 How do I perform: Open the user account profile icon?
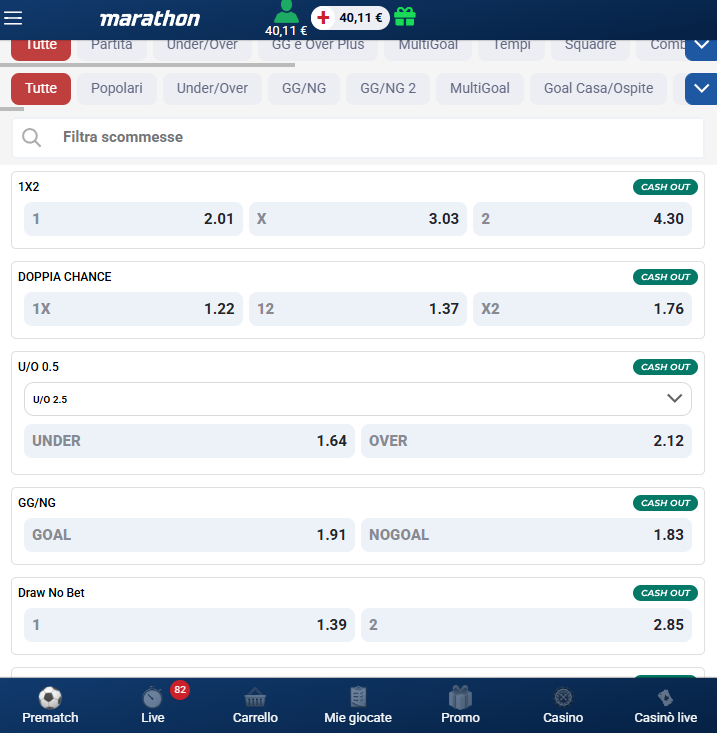[x=286, y=12]
